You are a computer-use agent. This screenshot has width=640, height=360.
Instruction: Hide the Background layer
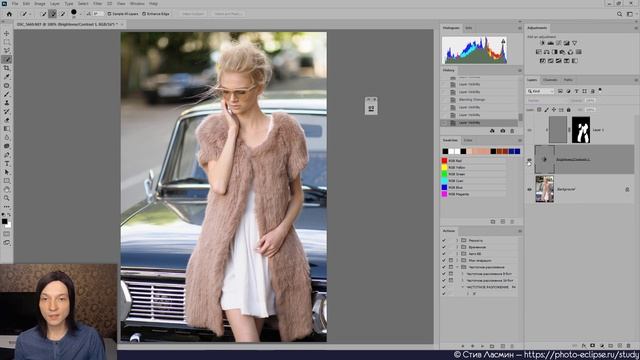(530, 189)
